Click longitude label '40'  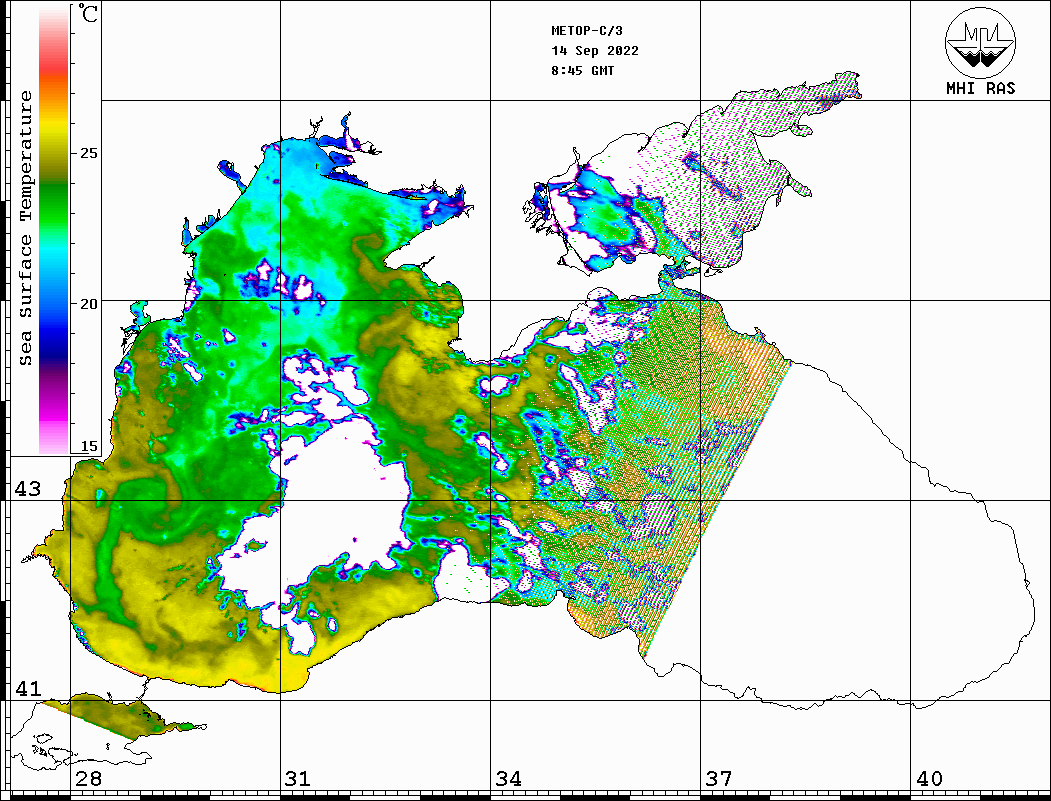(929, 779)
